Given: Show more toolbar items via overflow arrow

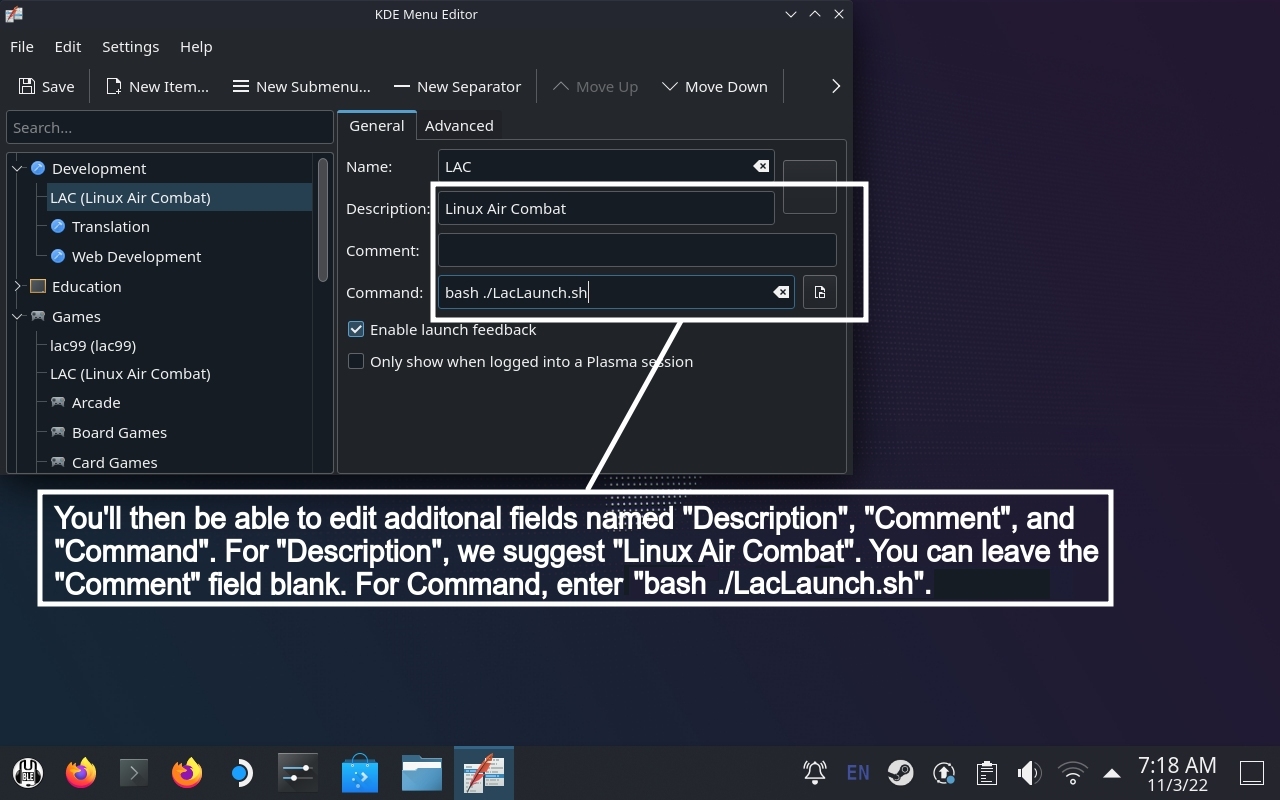Looking at the screenshot, I should [x=836, y=86].
